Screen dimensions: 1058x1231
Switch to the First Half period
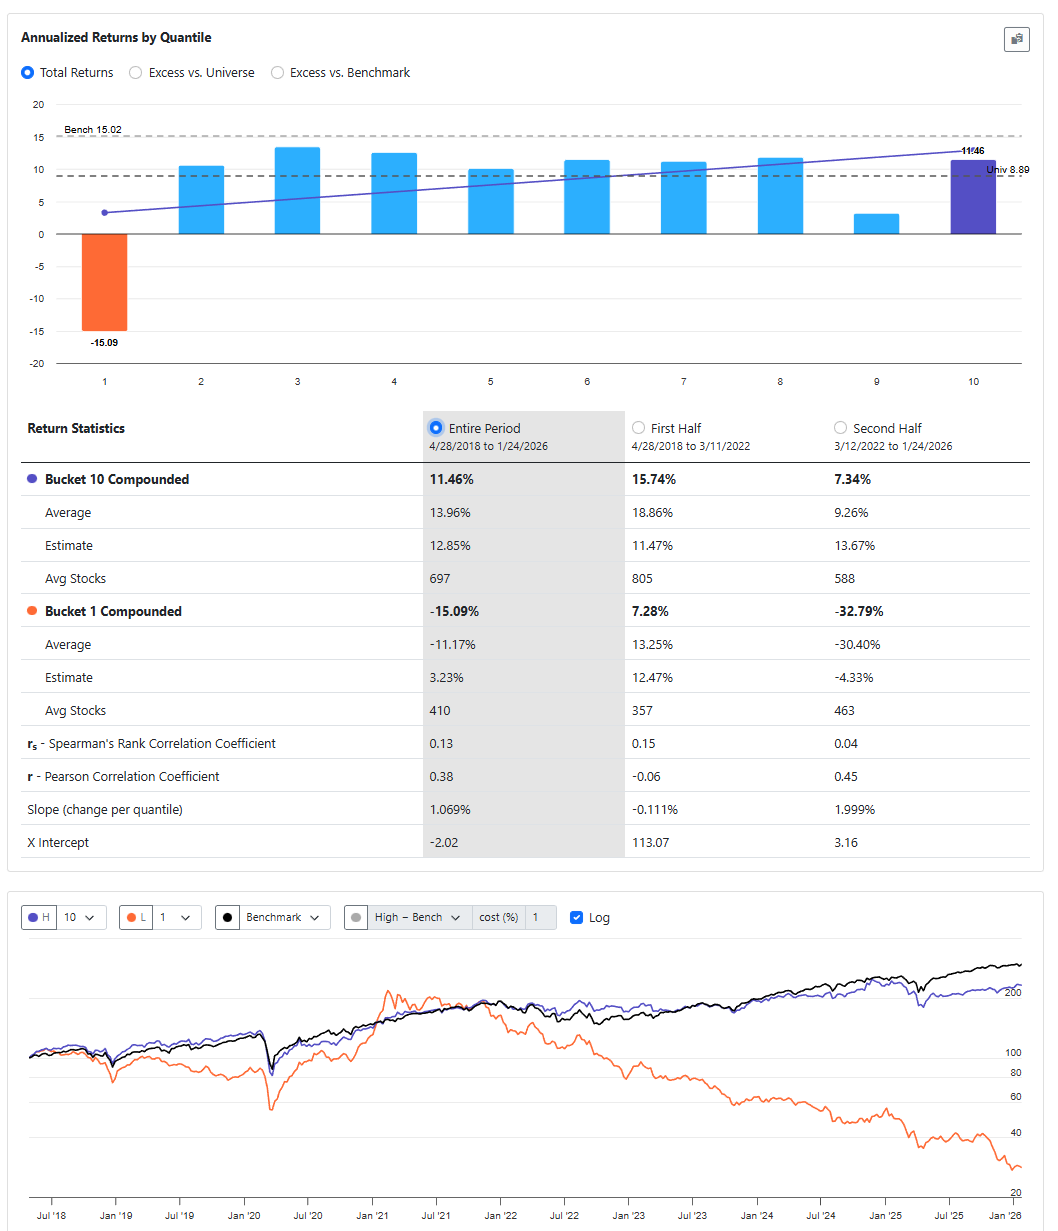coord(639,428)
